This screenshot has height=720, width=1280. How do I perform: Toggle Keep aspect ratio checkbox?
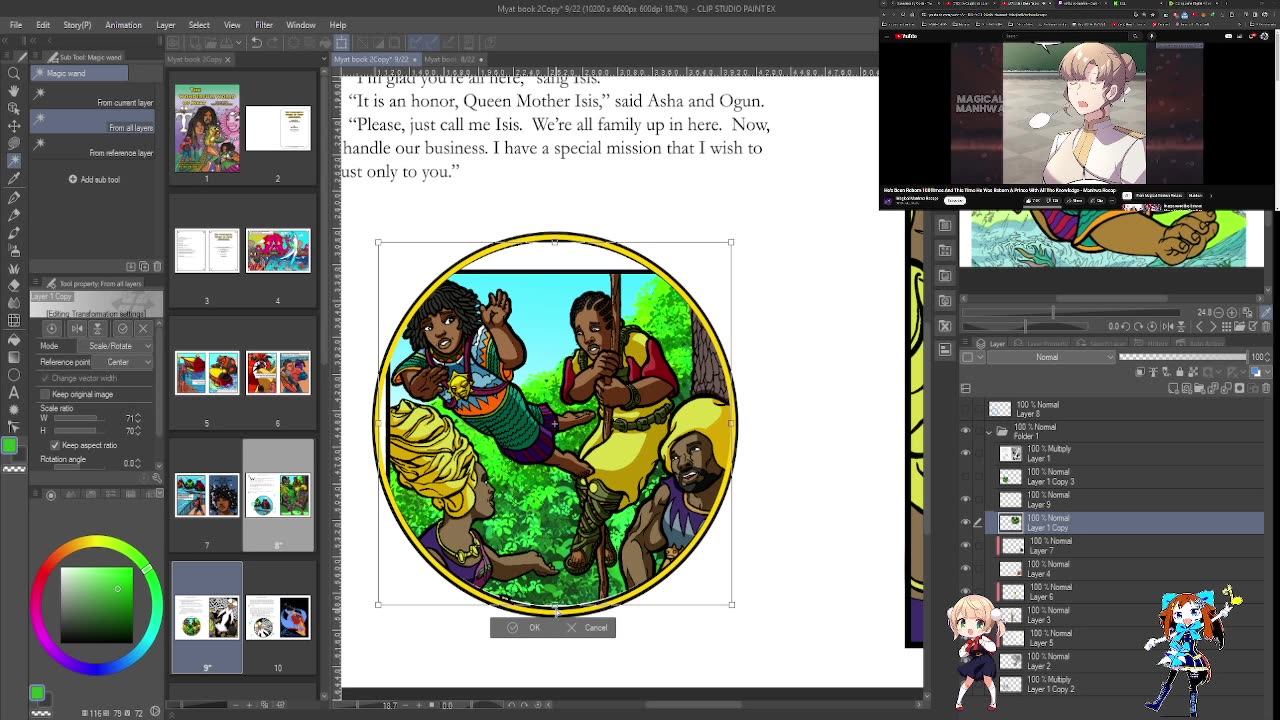(55, 445)
